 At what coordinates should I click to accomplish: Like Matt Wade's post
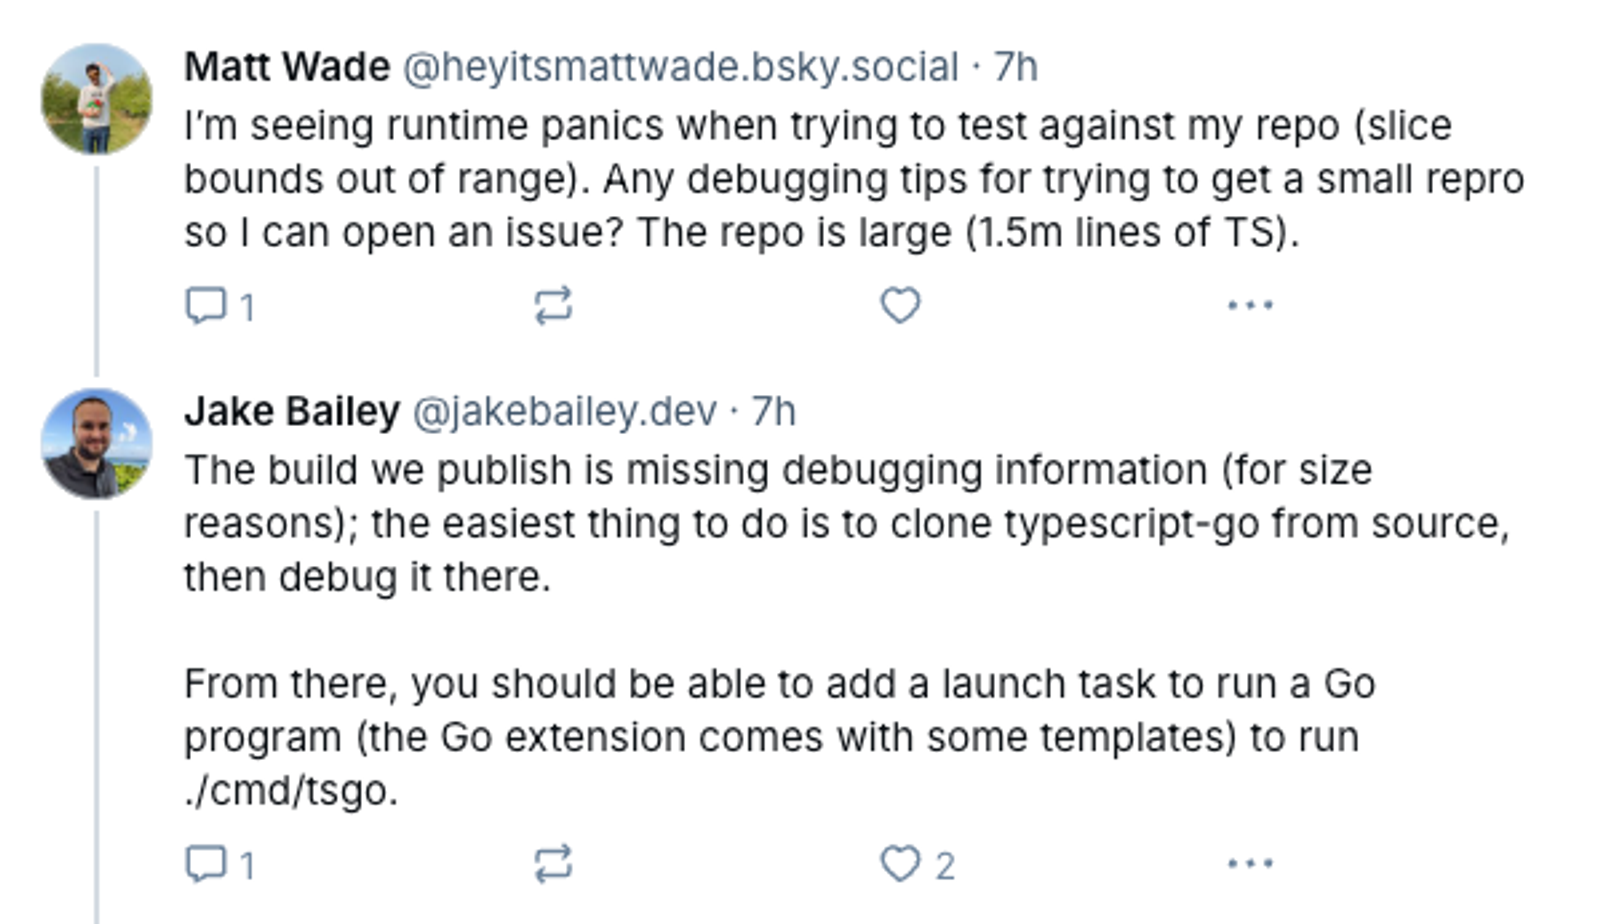tap(900, 305)
